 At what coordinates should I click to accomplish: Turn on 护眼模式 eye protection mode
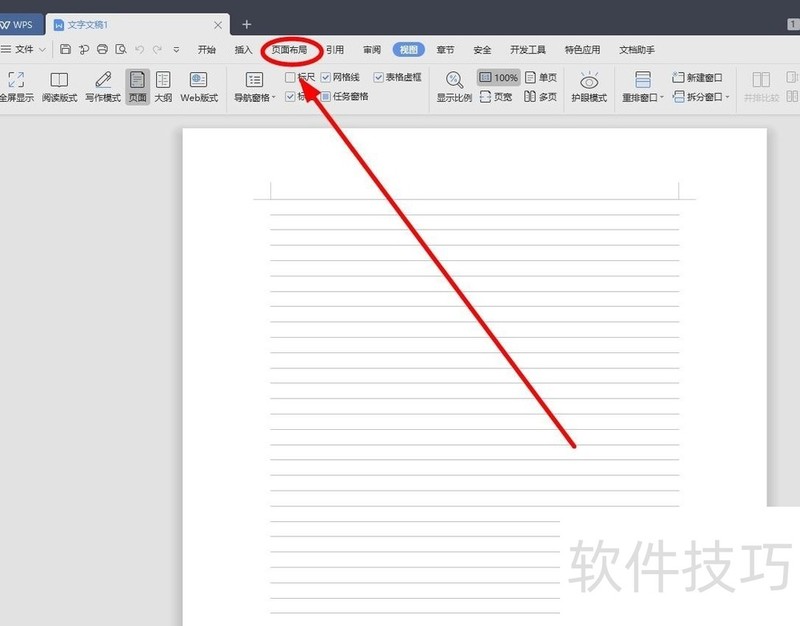coord(589,82)
